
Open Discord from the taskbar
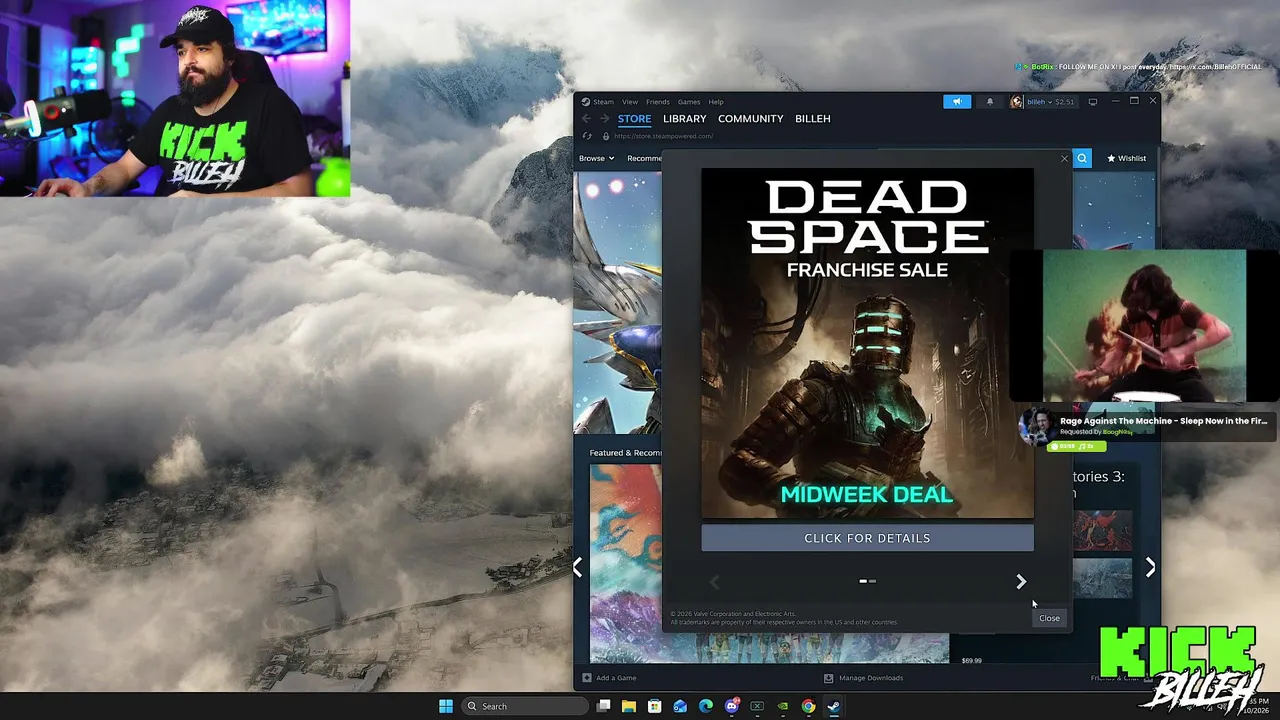732,706
